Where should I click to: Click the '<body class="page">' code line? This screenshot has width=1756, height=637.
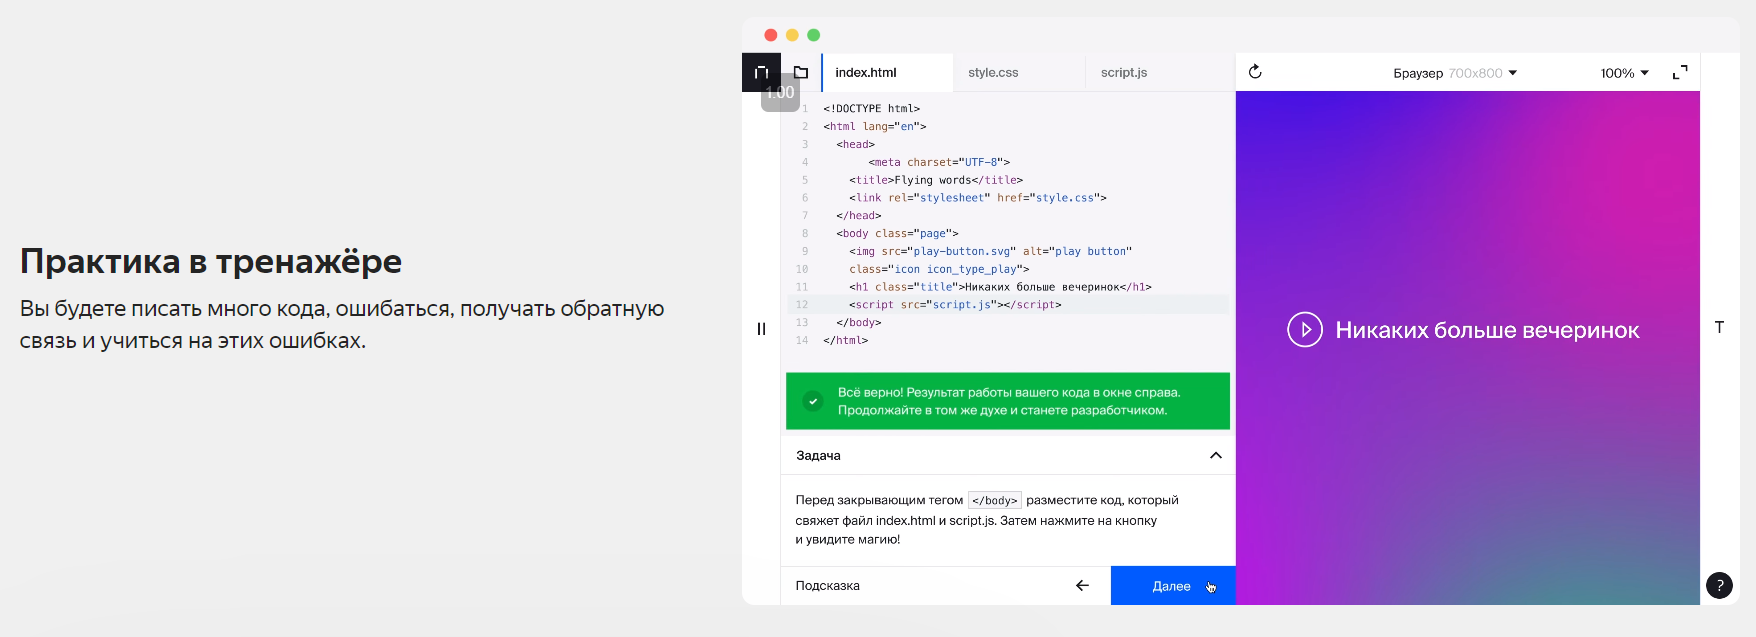tap(897, 234)
